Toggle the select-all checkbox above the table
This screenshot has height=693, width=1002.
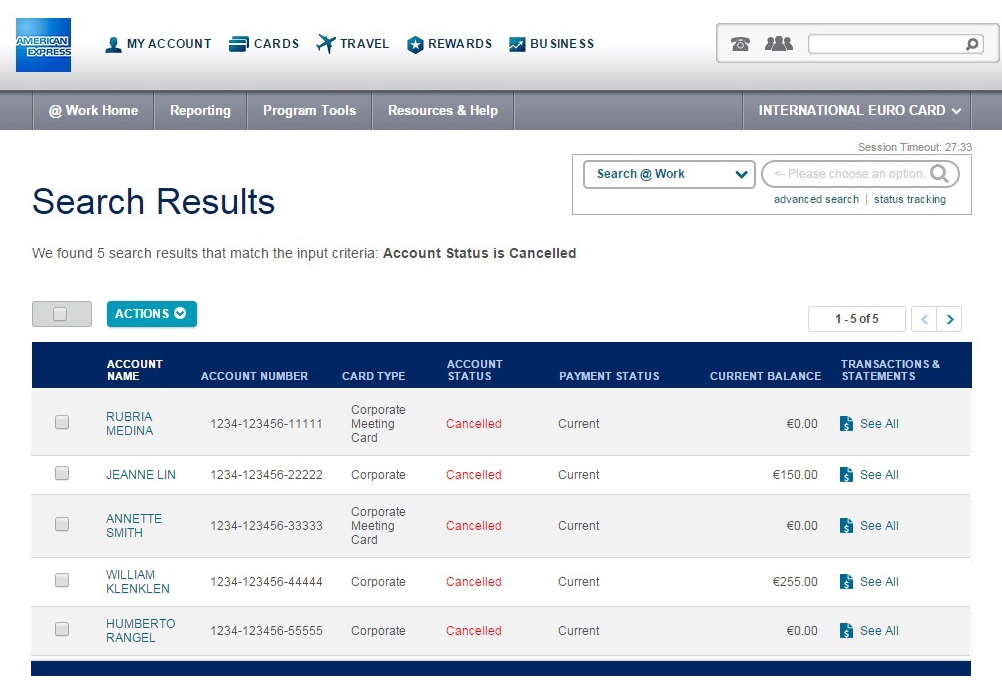pos(61,314)
